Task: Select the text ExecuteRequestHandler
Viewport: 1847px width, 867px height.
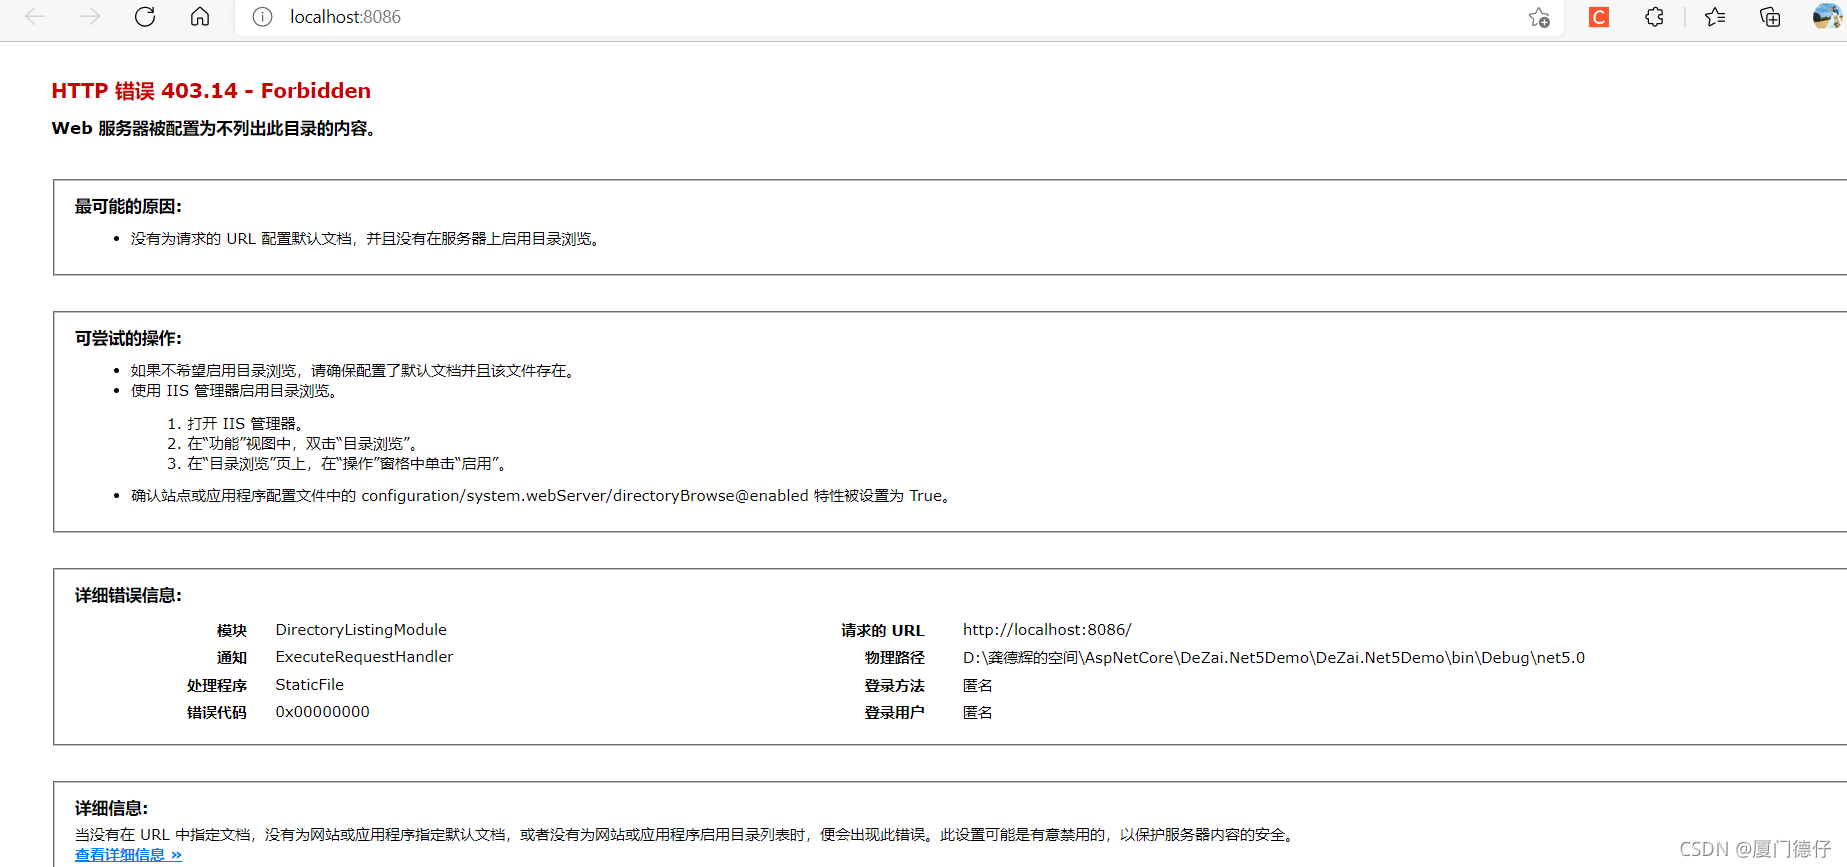Action: point(364,657)
